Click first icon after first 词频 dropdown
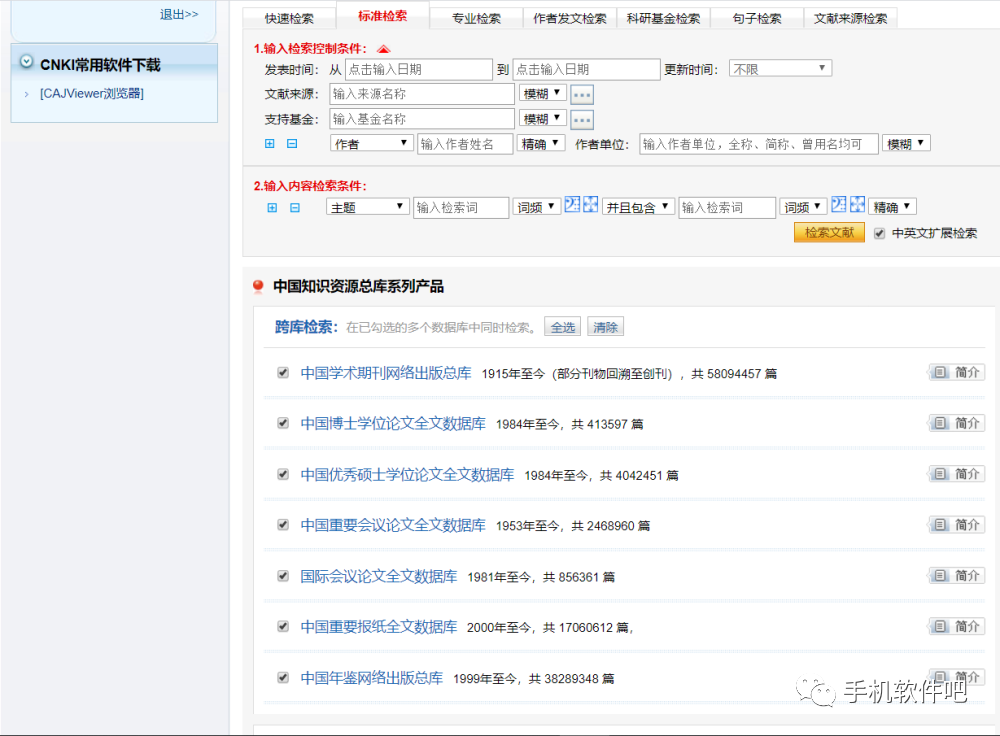 (572, 204)
